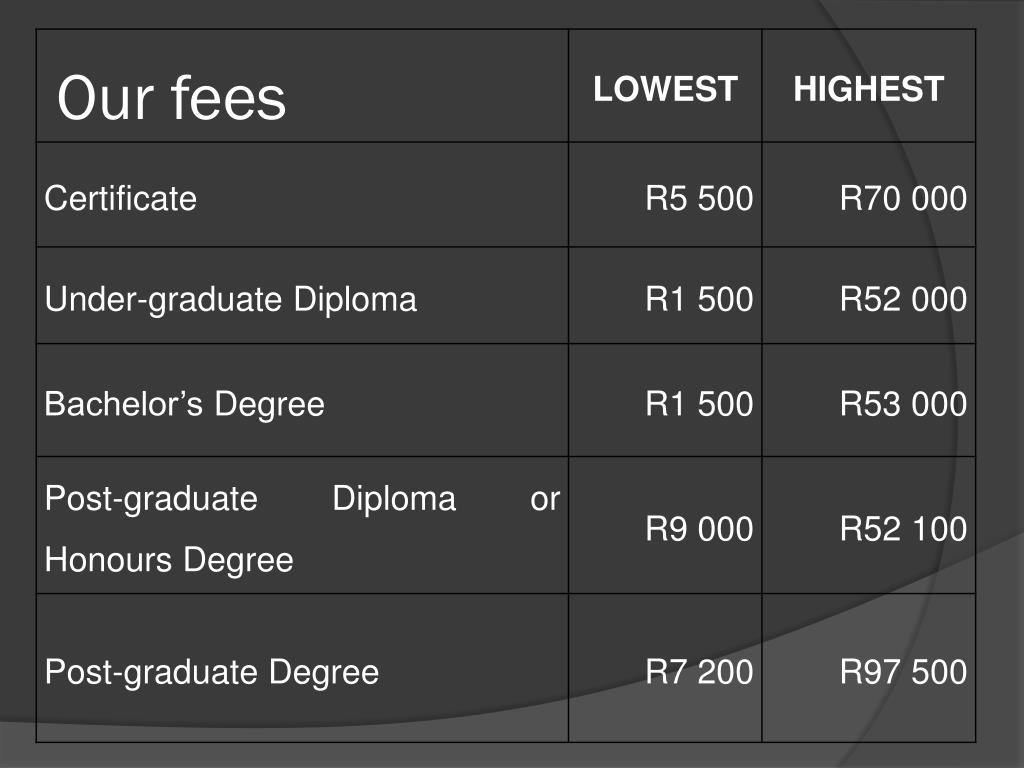Select the LOWEST column header
Viewport: 1024px width, 768px height.
click(x=665, y=89)
